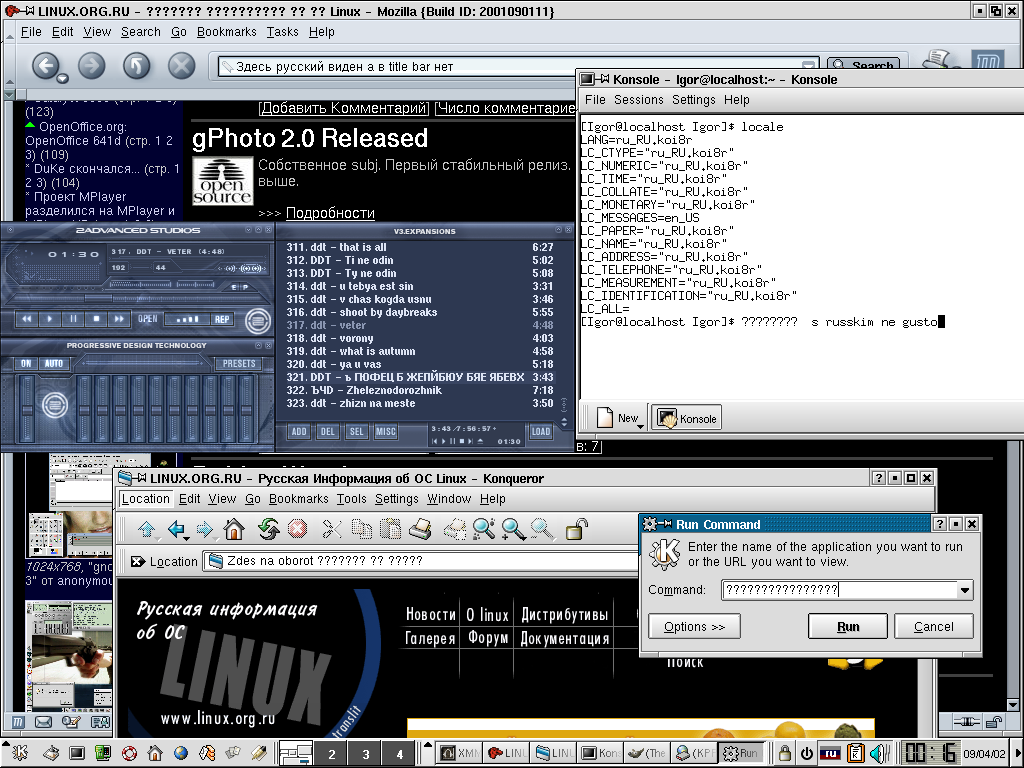Image resolution: width=1024 pixels, height=768 pixels.
Task: Open the Command combo box dropdown arrow
Action: click(x=964, y=591)
